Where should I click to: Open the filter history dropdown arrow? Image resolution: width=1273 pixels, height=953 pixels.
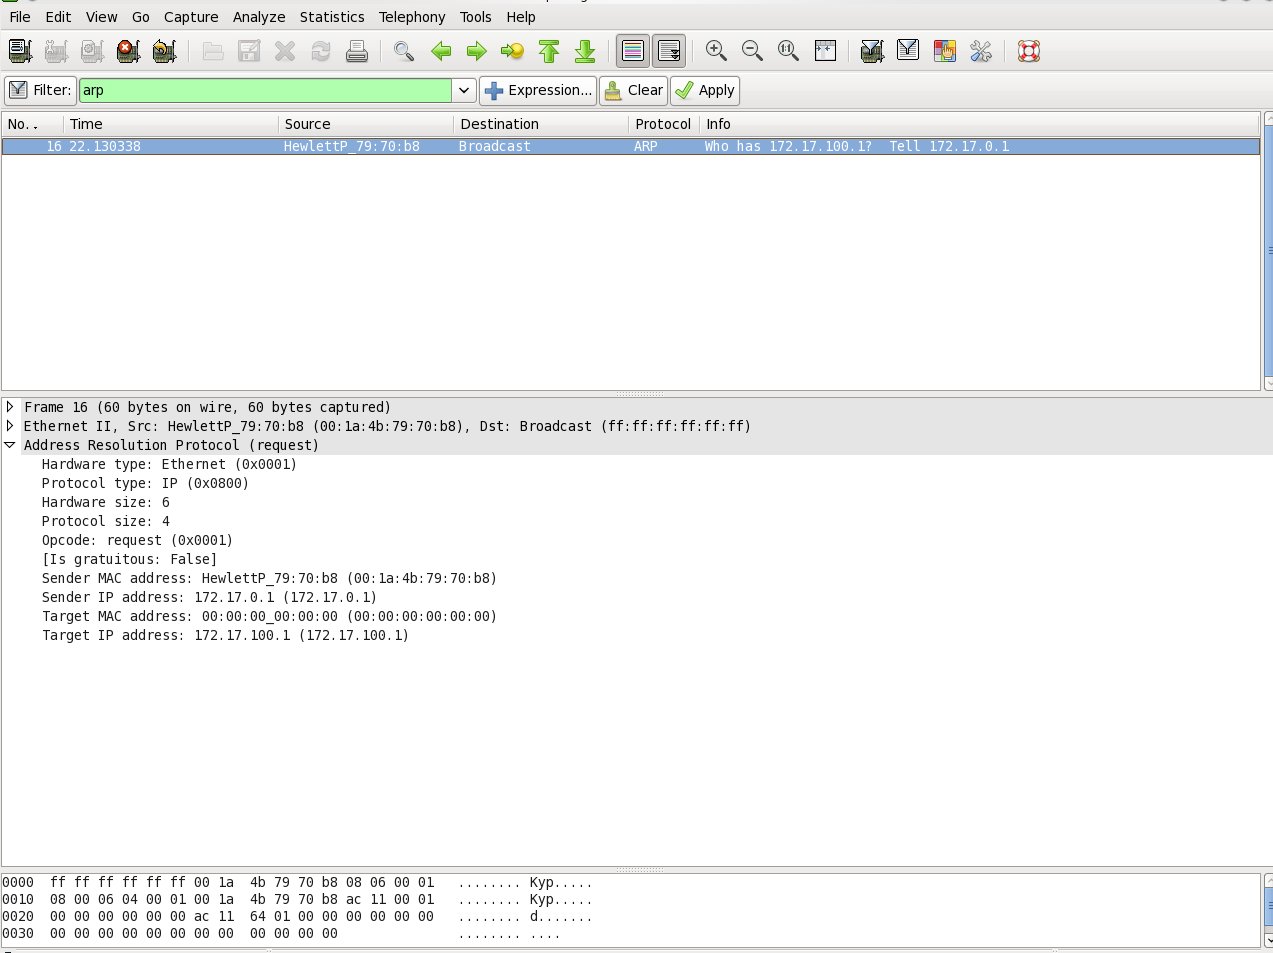pos(464,90)
